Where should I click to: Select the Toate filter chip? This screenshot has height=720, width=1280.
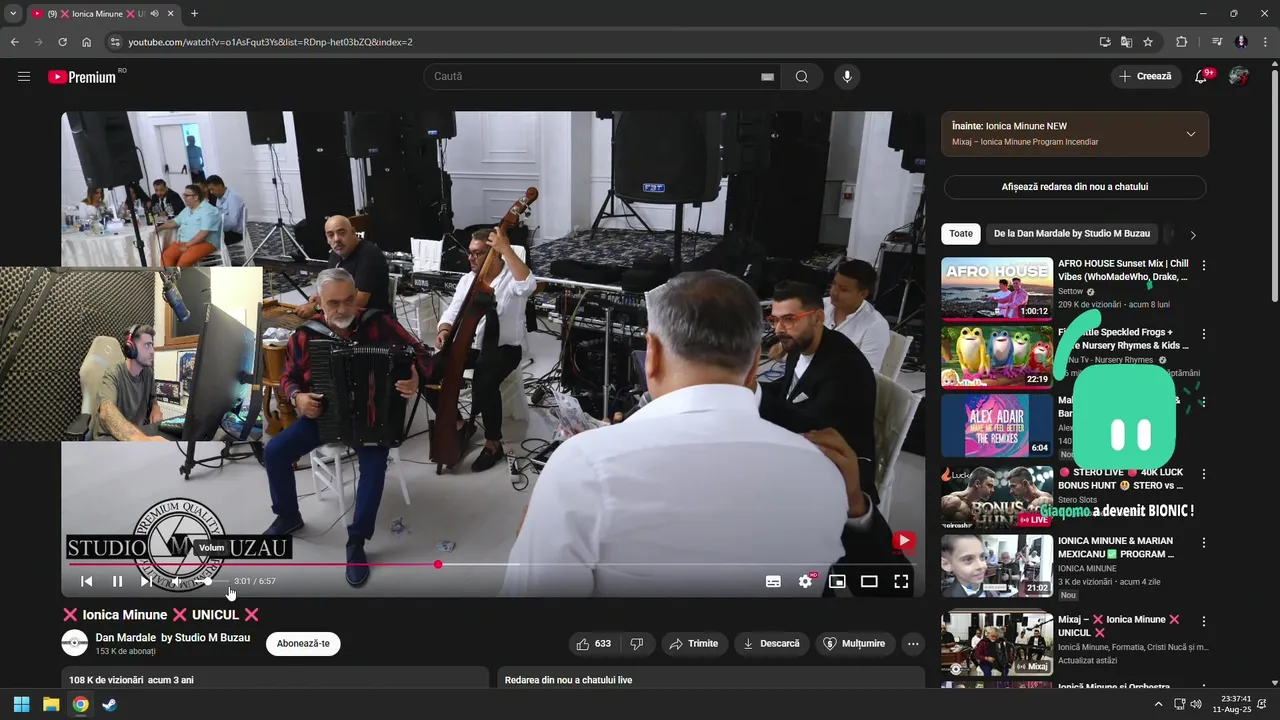(x=961, y=234)
